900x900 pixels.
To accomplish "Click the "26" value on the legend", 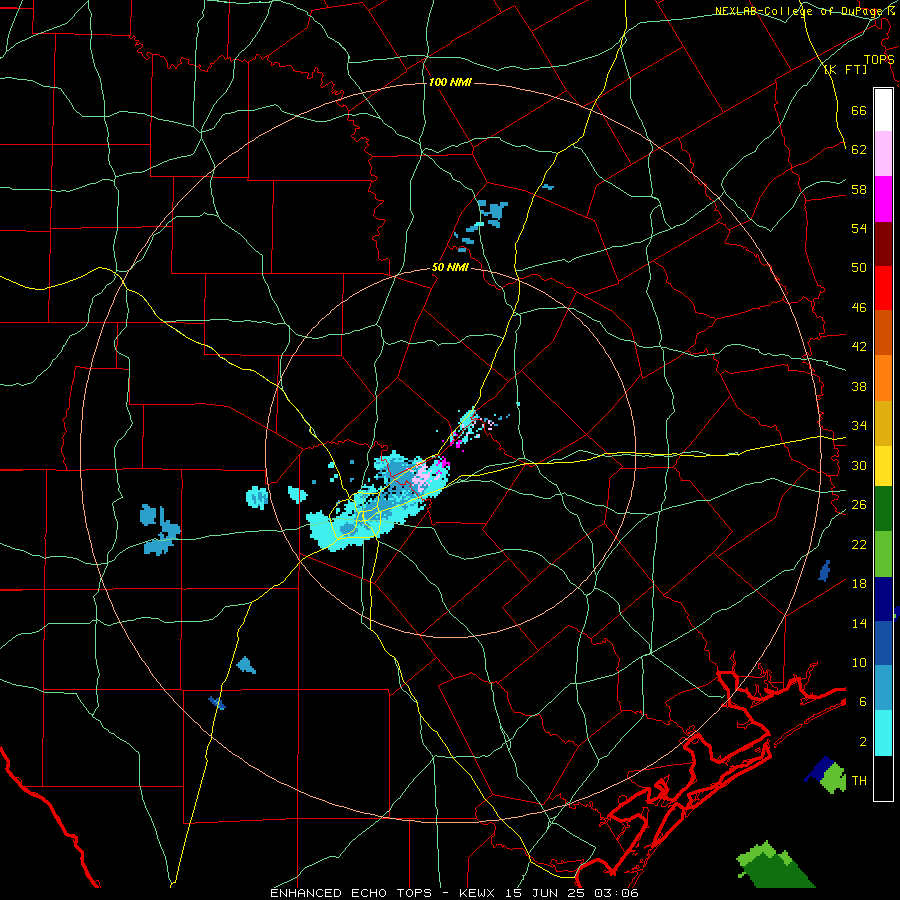I will point(859,505).
